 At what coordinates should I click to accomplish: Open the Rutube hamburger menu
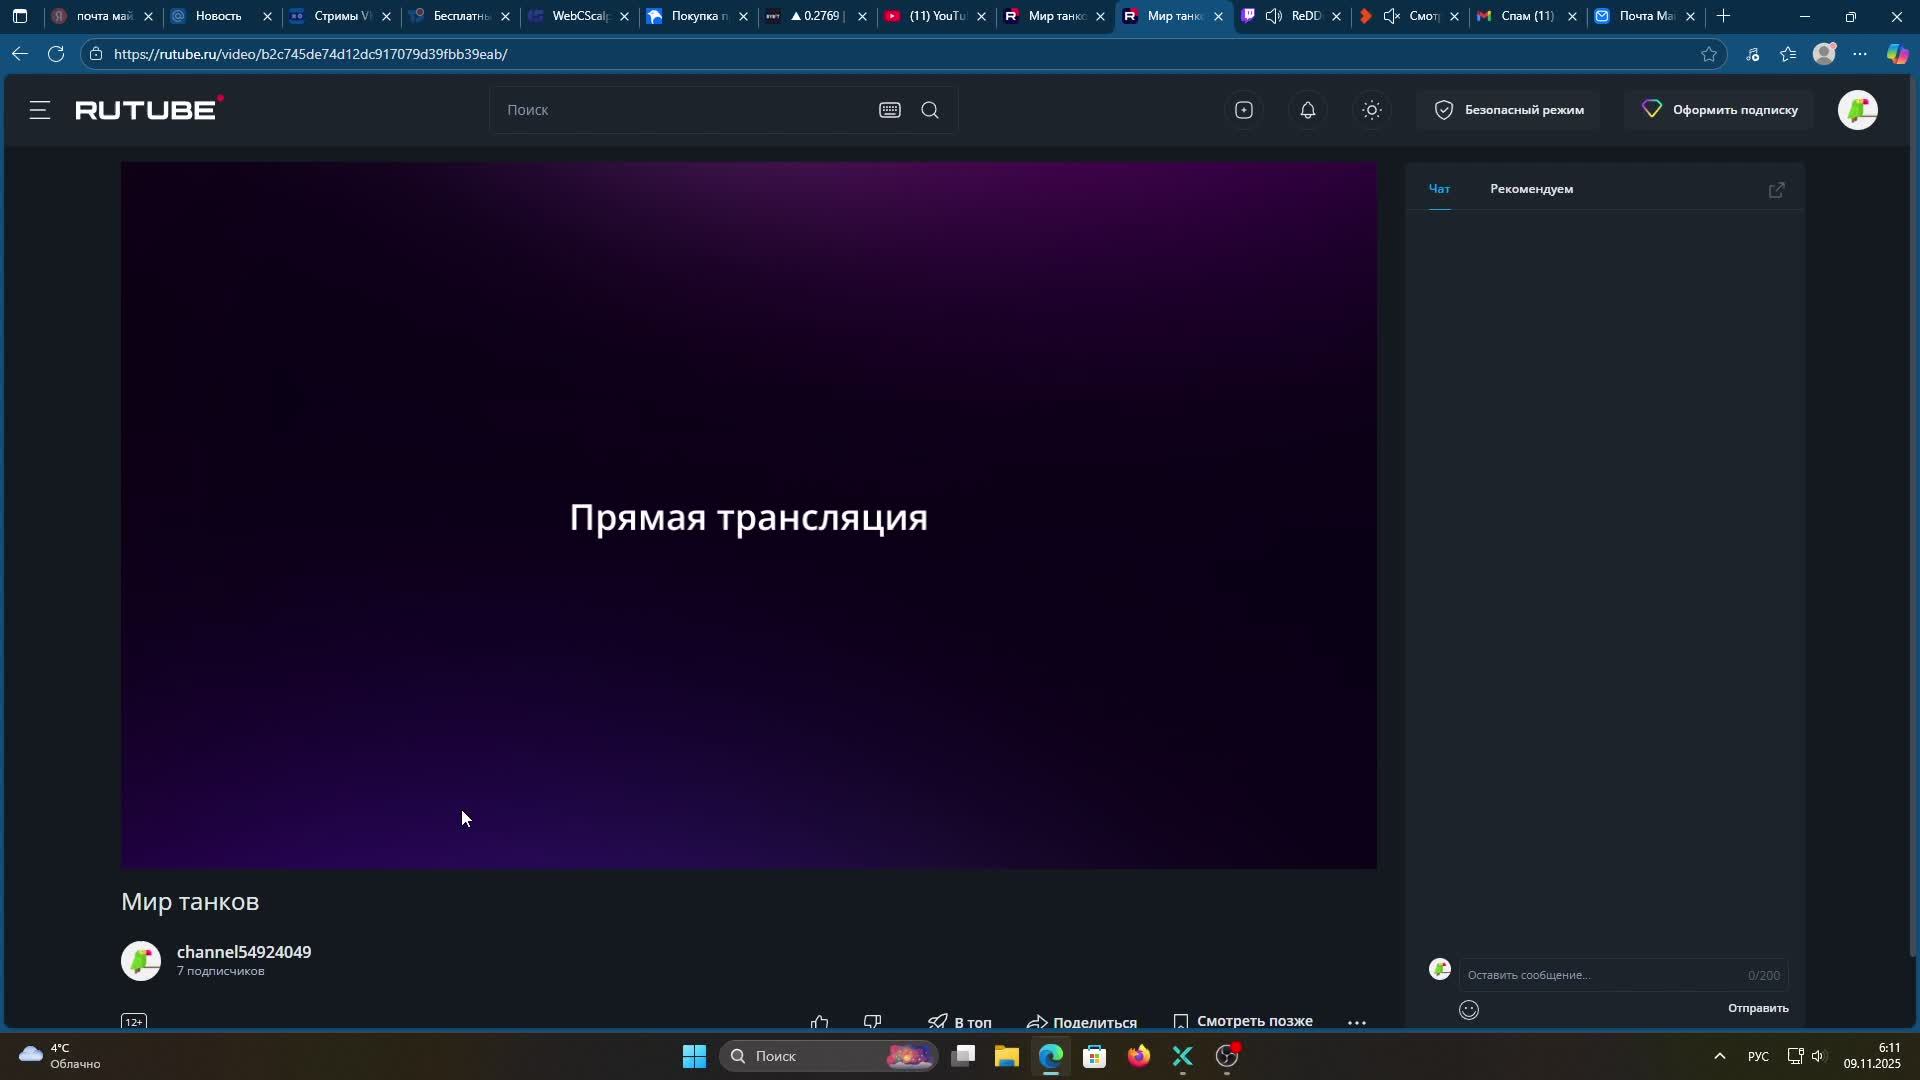click(x=40, y=110)
